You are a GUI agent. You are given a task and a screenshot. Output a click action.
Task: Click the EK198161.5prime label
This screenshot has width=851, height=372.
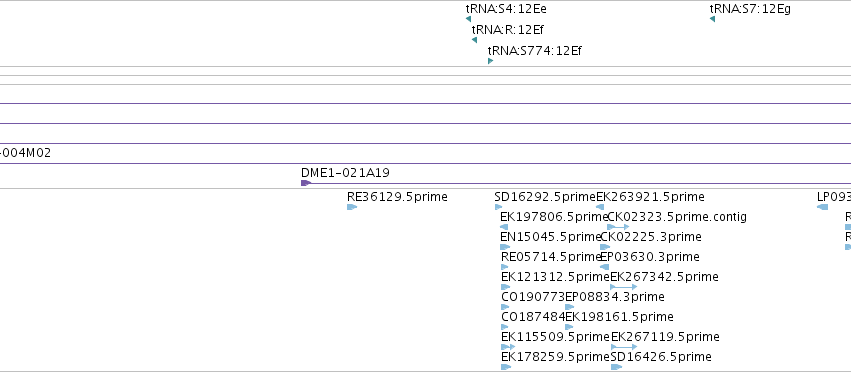[619, 317]
